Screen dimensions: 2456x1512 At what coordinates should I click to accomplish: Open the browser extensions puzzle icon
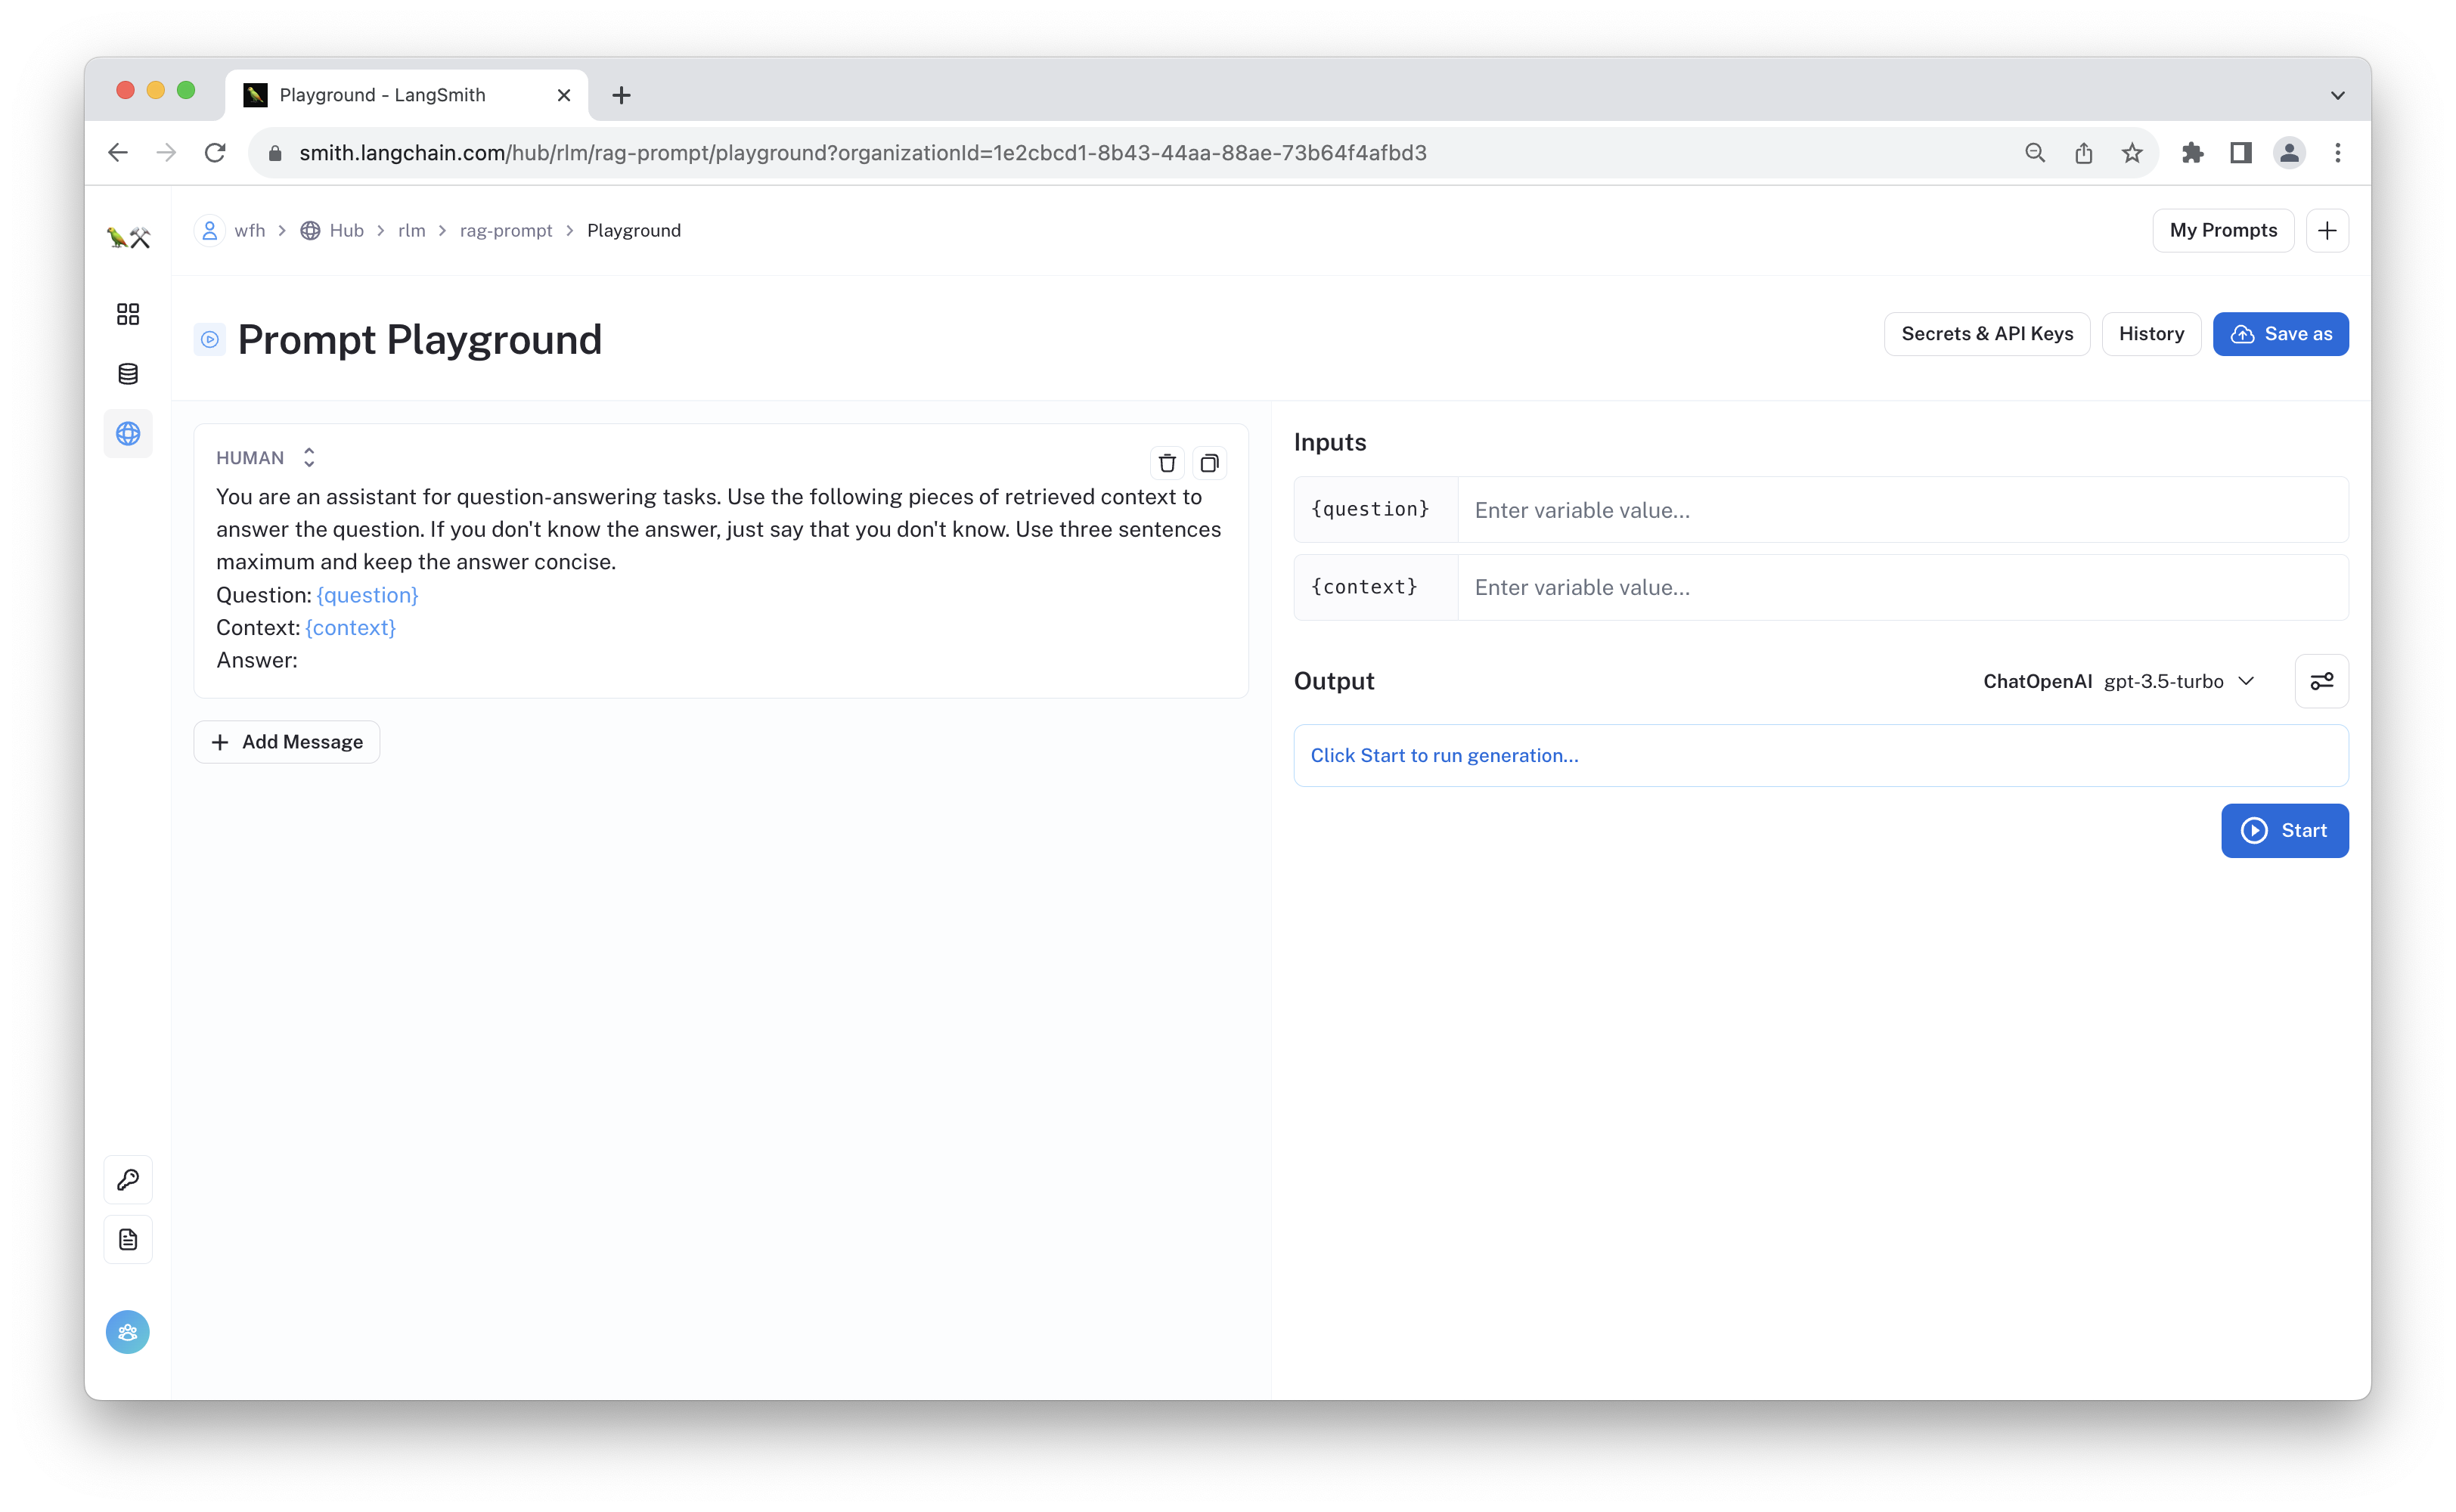point(2192,152)
